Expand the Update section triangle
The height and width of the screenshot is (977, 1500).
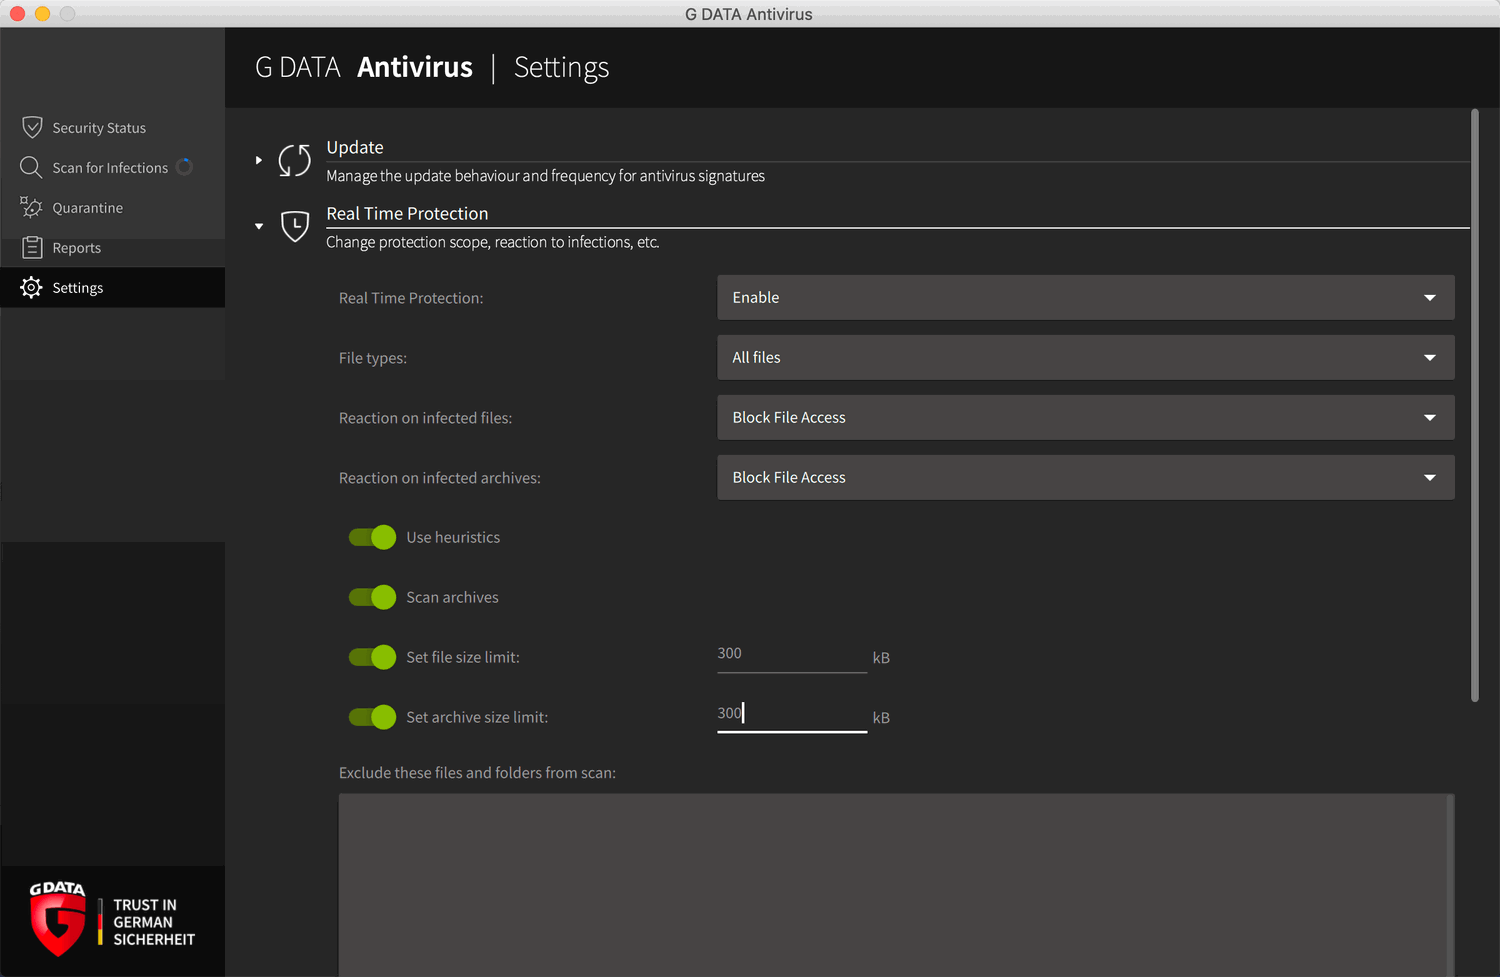tap(258, 160)
